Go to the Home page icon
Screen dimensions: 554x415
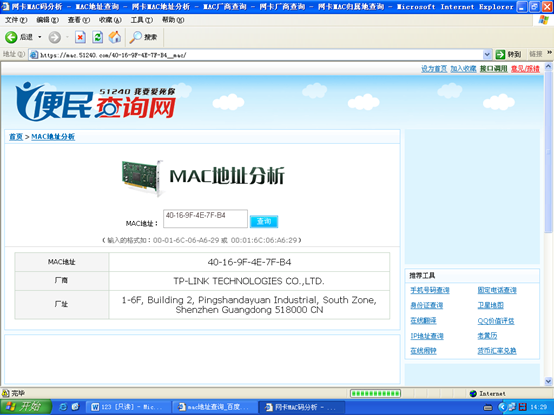pos(114,37)
